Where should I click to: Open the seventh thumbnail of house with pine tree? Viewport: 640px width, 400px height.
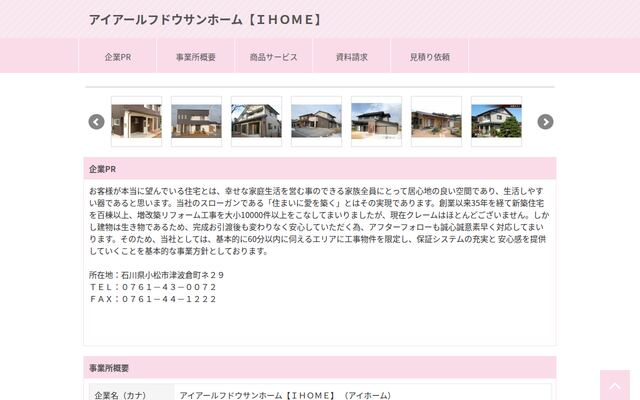(496, 121)
